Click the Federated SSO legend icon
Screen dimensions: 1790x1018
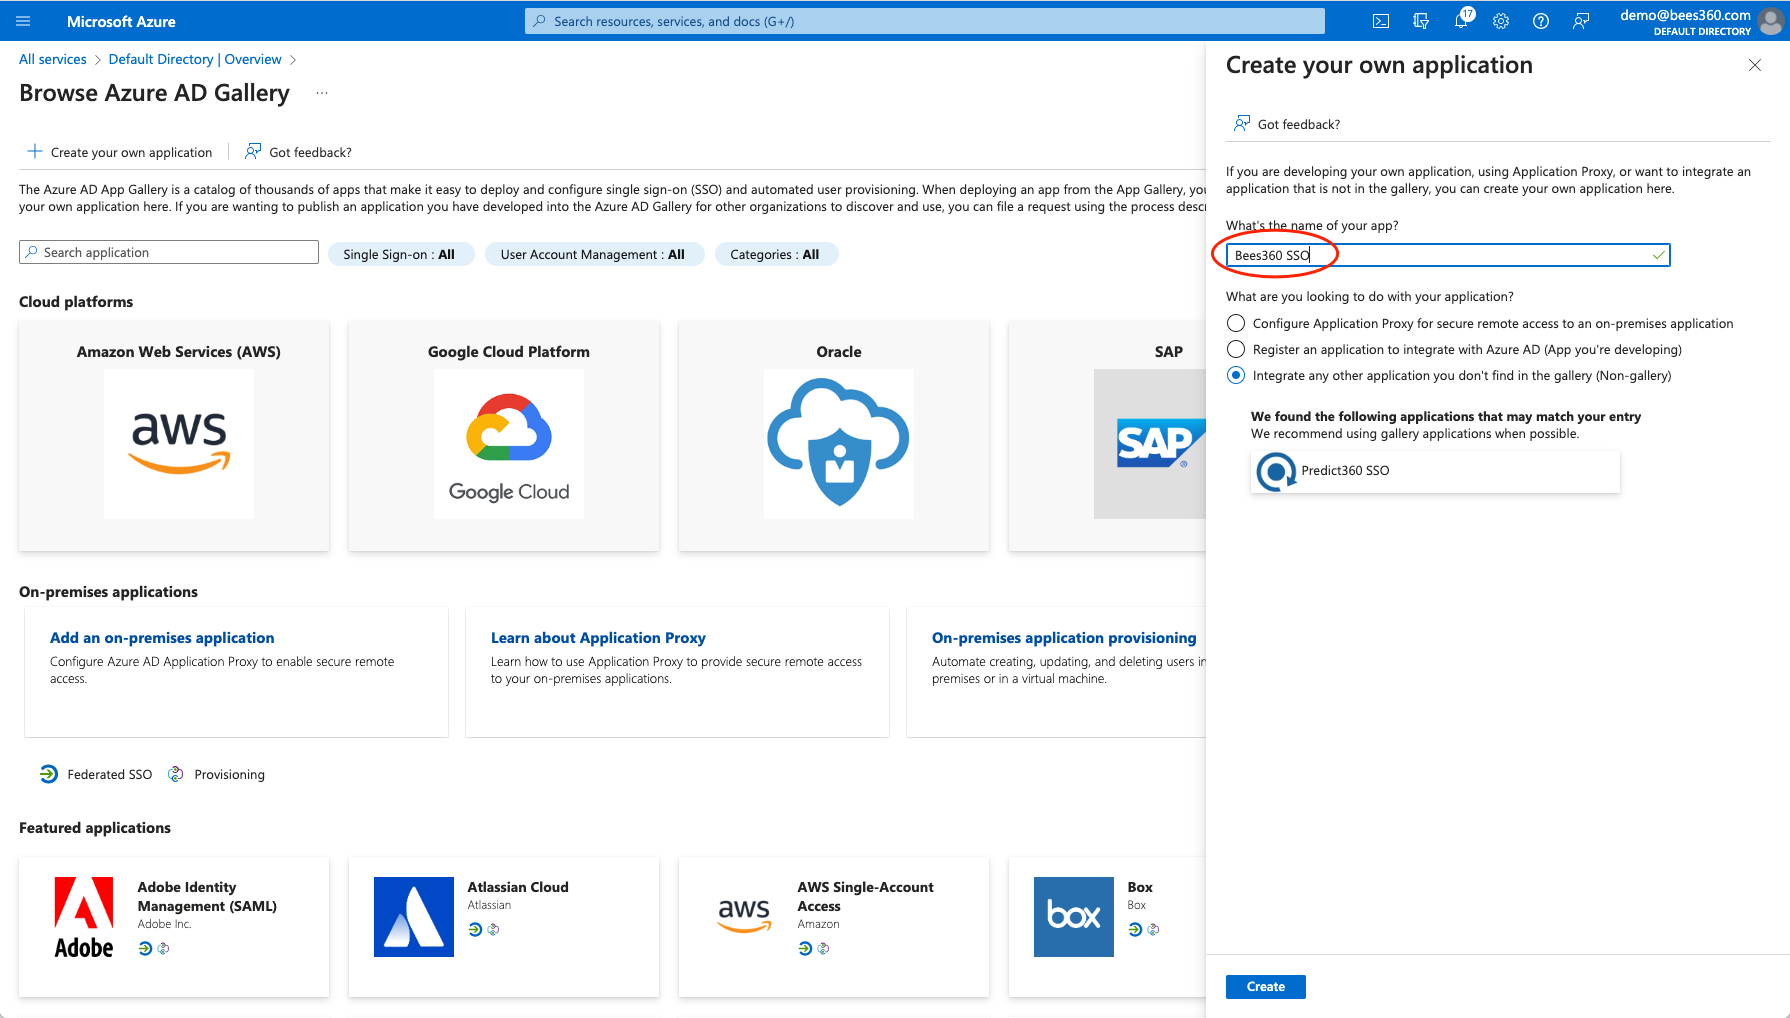tap(49, 774)
